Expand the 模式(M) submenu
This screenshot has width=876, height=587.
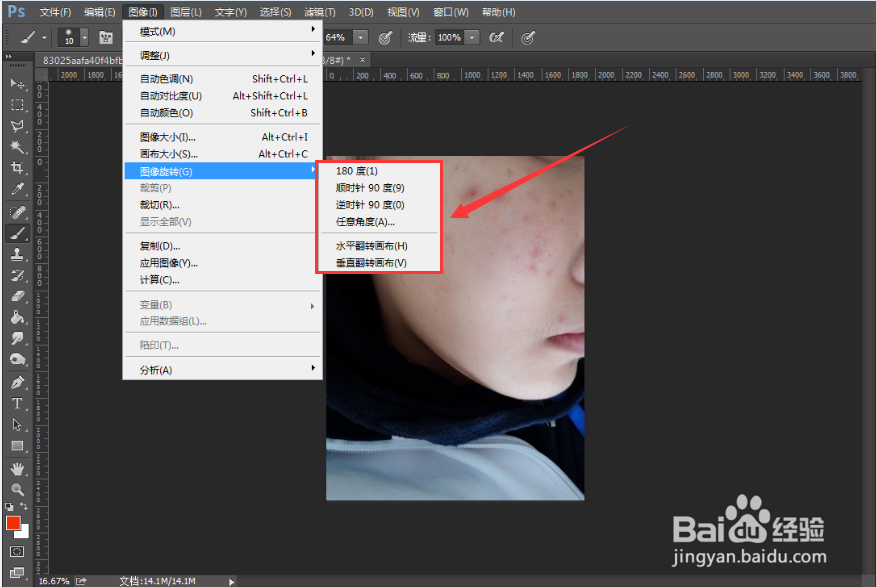(x=222, y=31)
